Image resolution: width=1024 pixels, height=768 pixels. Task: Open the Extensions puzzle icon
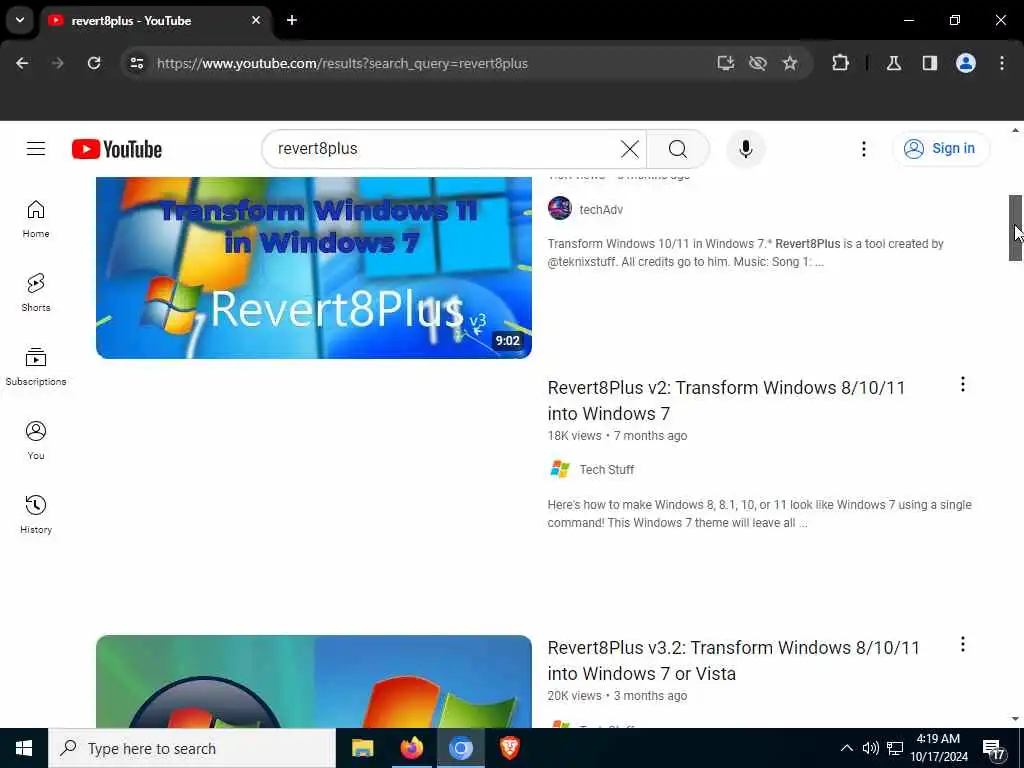point(840,63)
